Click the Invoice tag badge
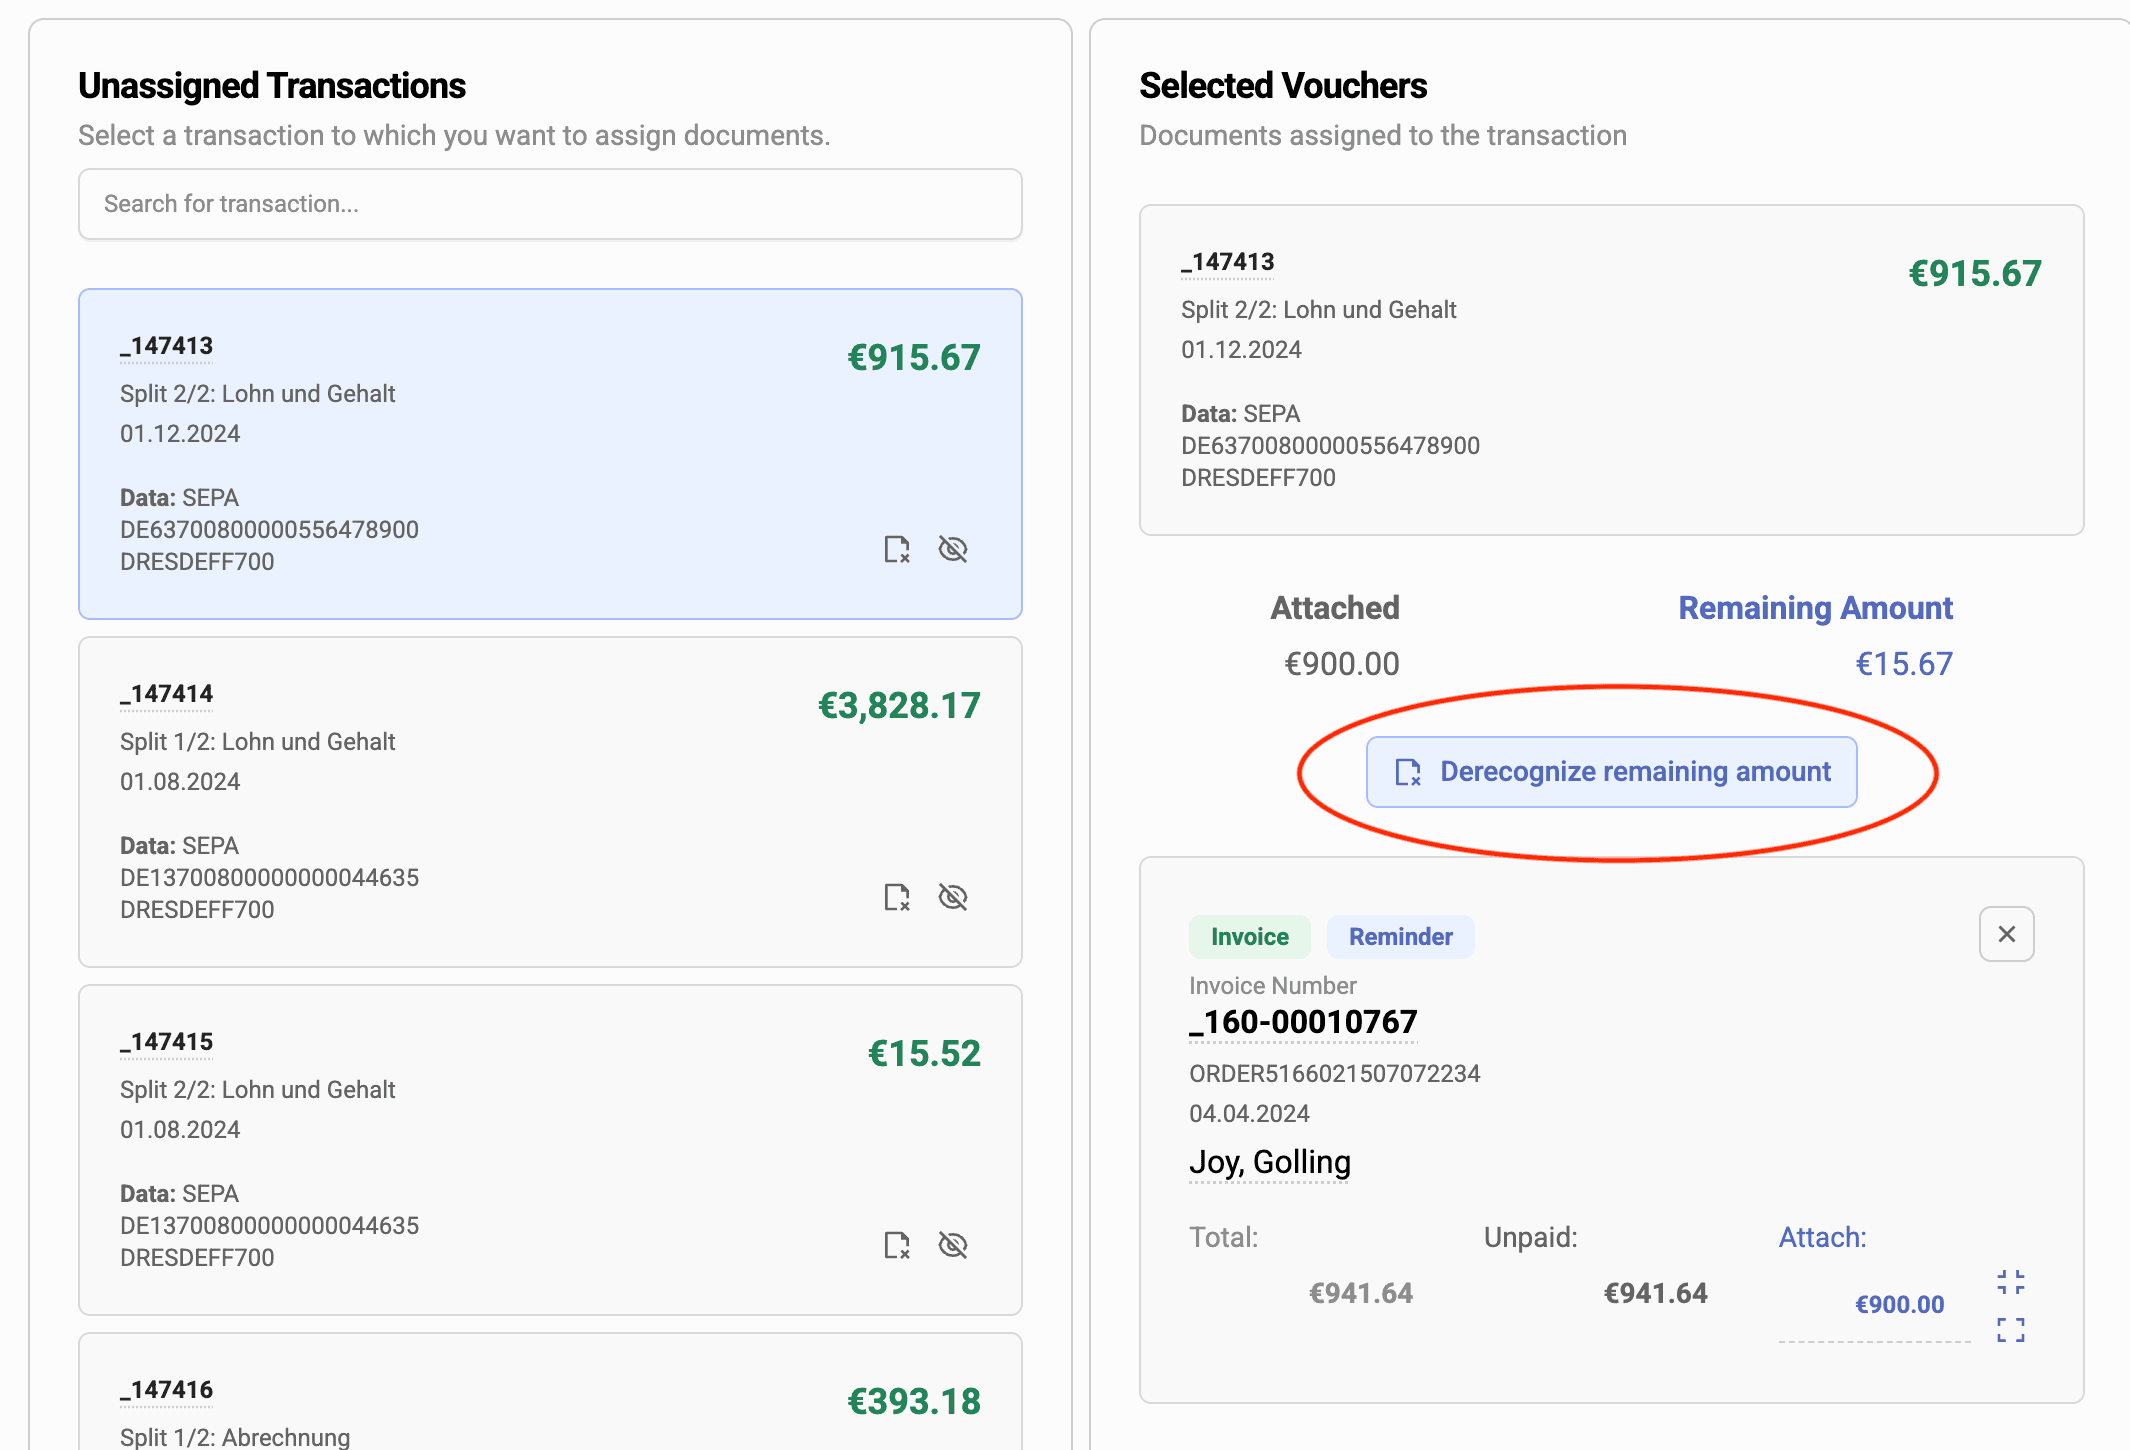Image resolution: width=2130 pixels, height=1450 pixels. click(x=1249, y=937)
